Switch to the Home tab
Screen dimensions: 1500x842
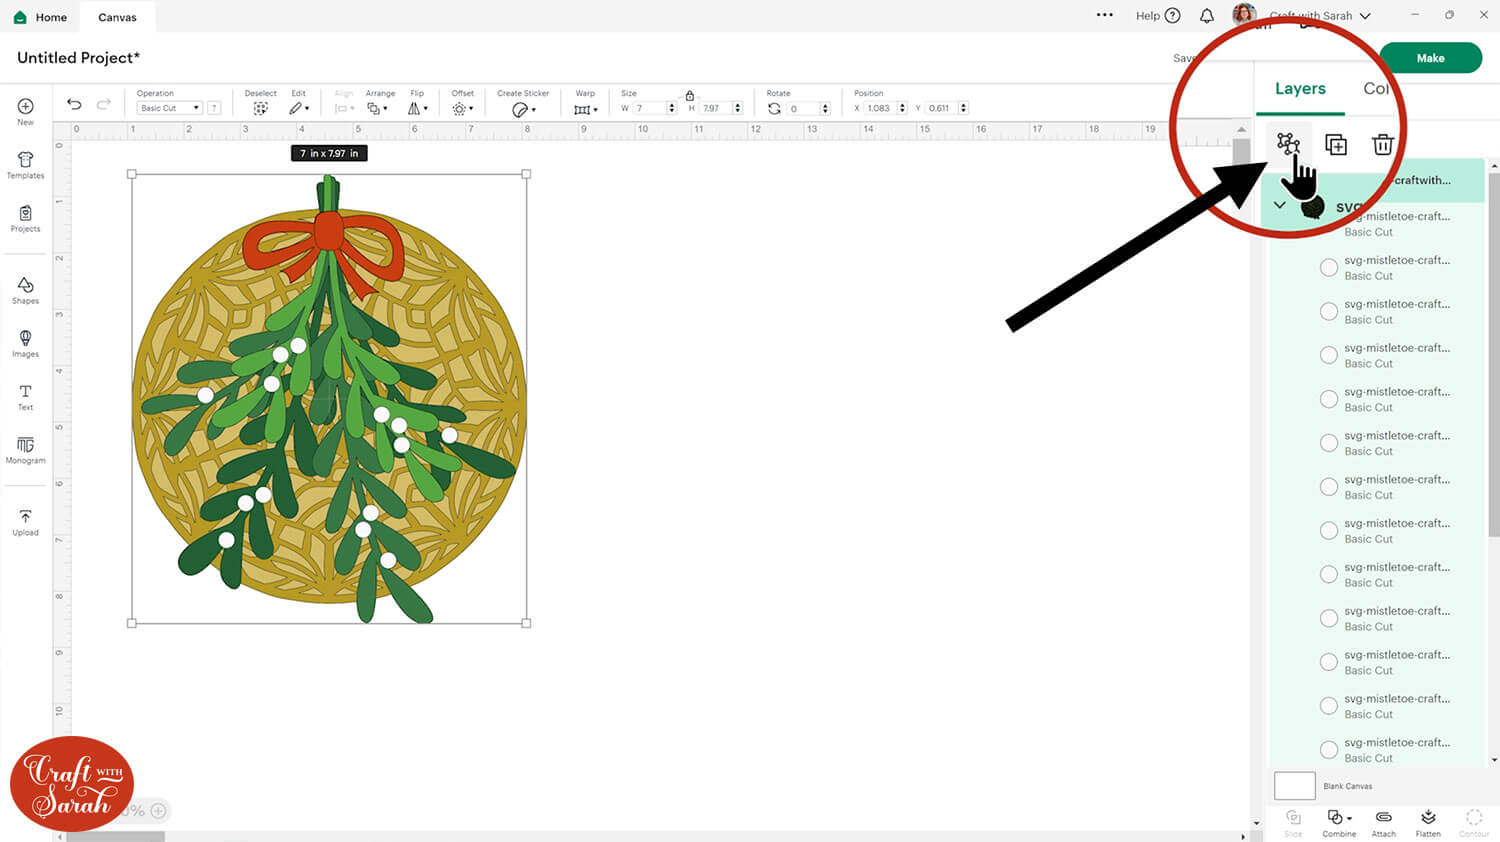[40, 17]
